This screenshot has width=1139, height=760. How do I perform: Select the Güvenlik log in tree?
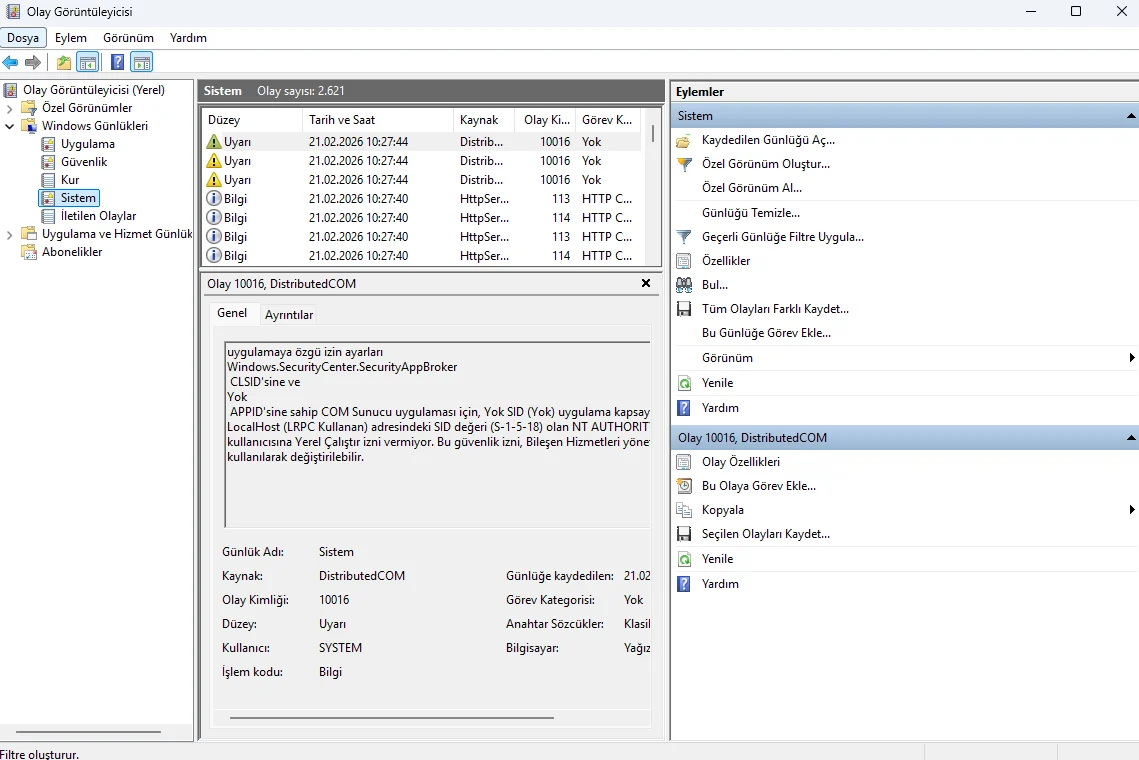pos(84,162)
